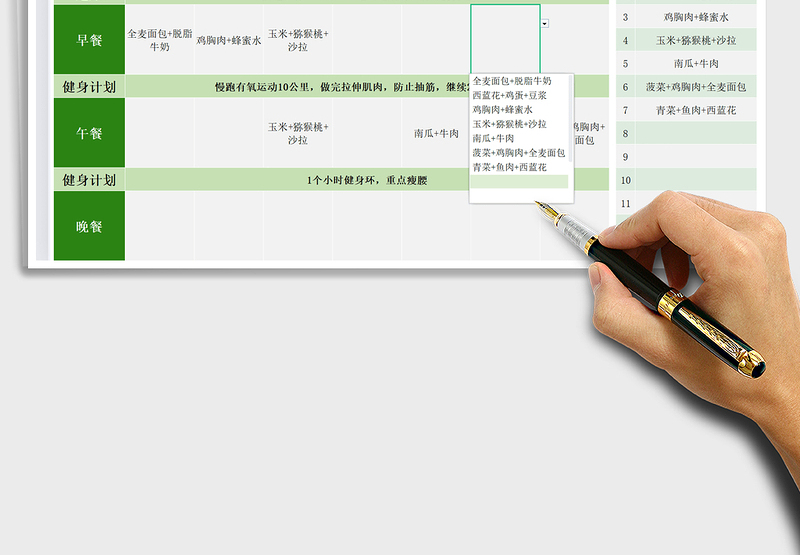Click the empty food cell in numbered row 8
The image size is (800, 555).
[x=696, y=134]
